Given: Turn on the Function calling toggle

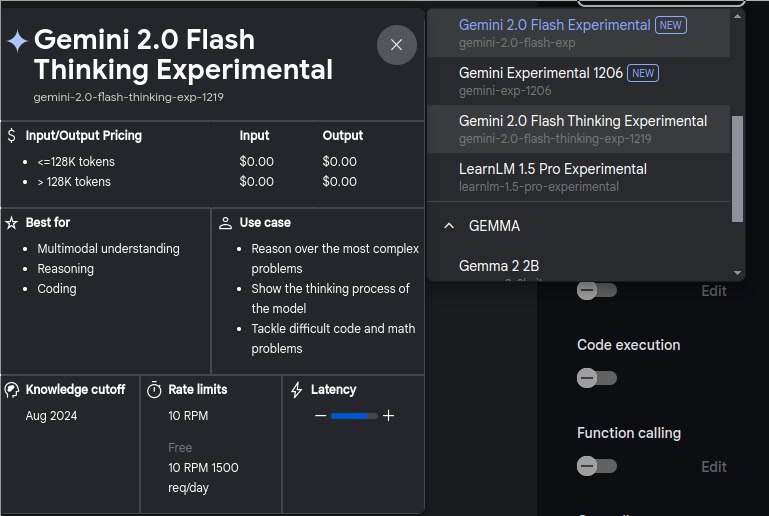Looking at the screenshot, I should 596,466.
